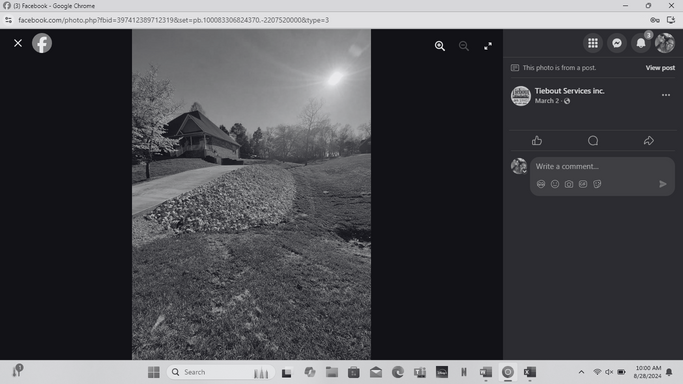
Task: Open the post options three-dot menu
Action: pyautogui.click(x=666, y=95)
